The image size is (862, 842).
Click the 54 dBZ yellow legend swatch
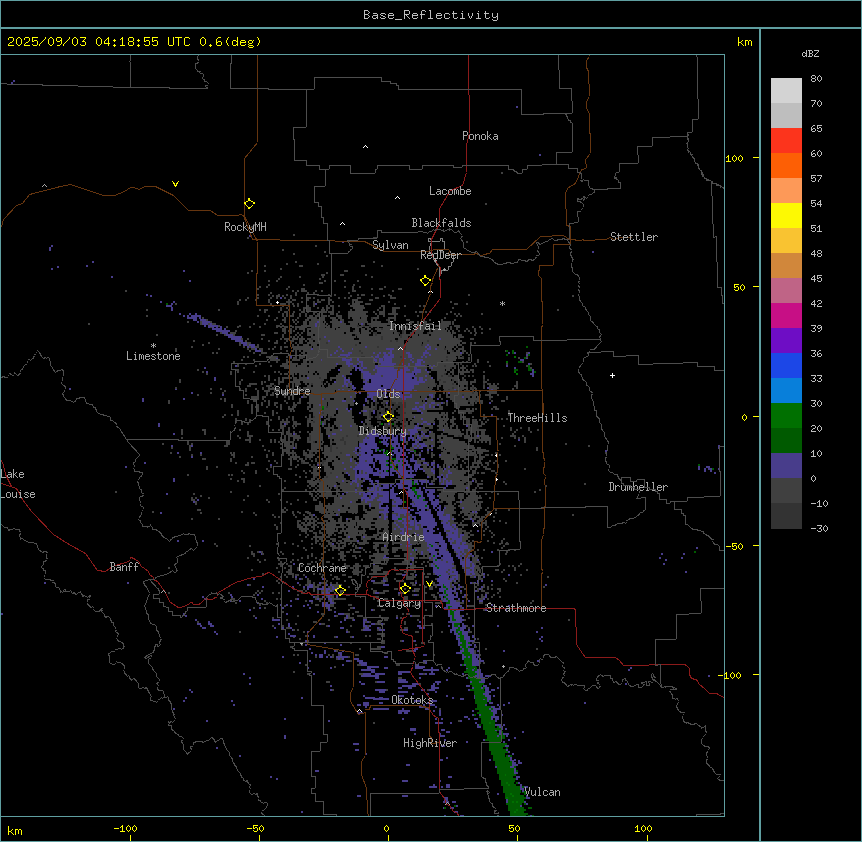pyautogui.click(x=786, y=215)
